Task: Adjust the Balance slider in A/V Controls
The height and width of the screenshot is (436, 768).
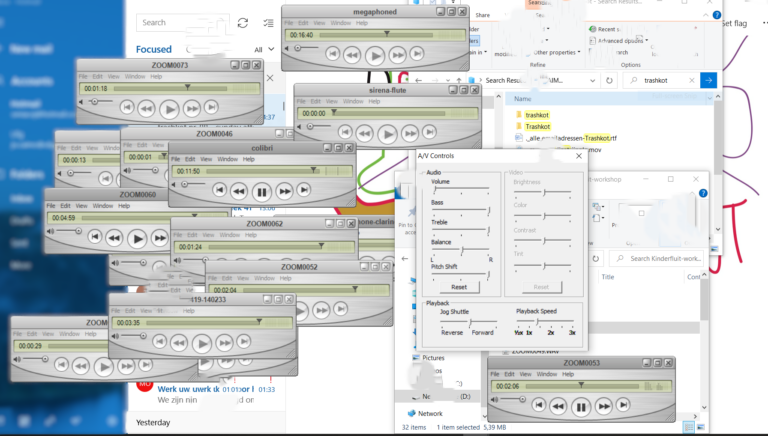Action: (461, 250)
